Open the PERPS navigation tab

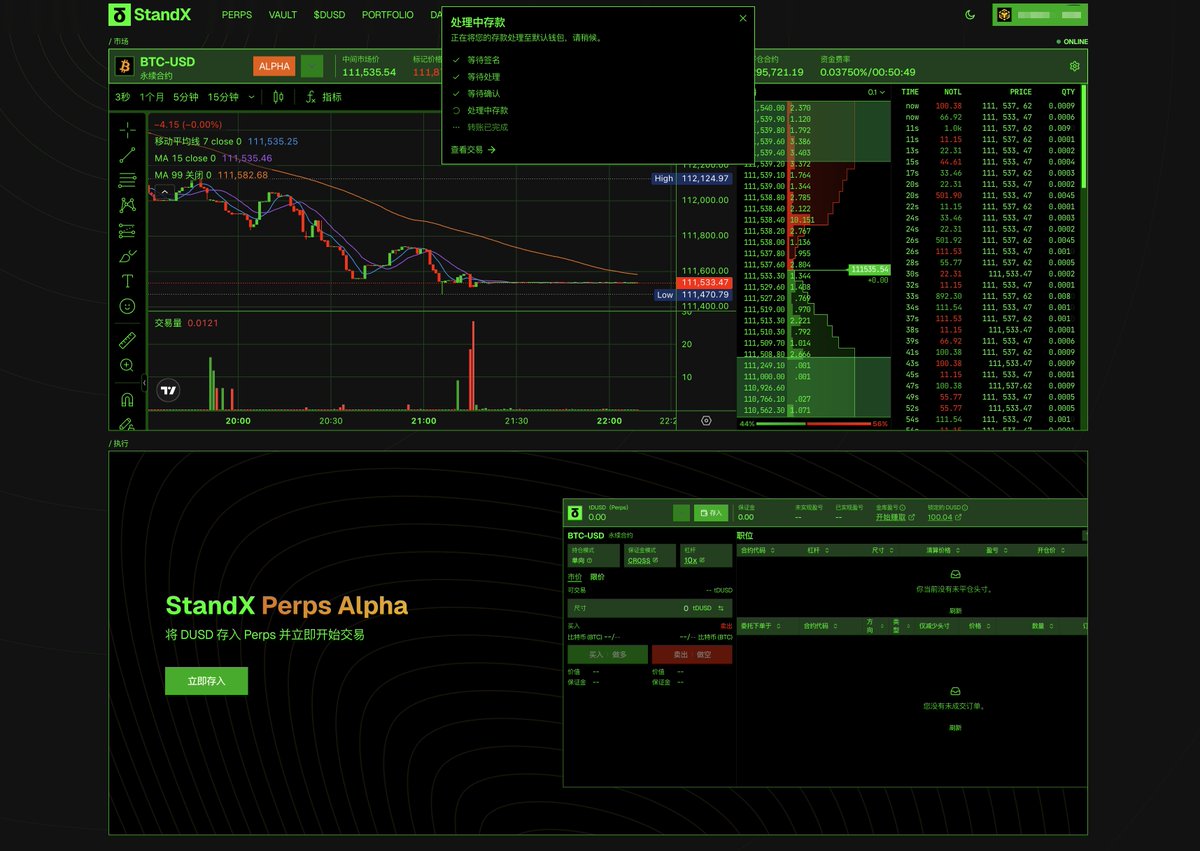(x=237, y=15)
